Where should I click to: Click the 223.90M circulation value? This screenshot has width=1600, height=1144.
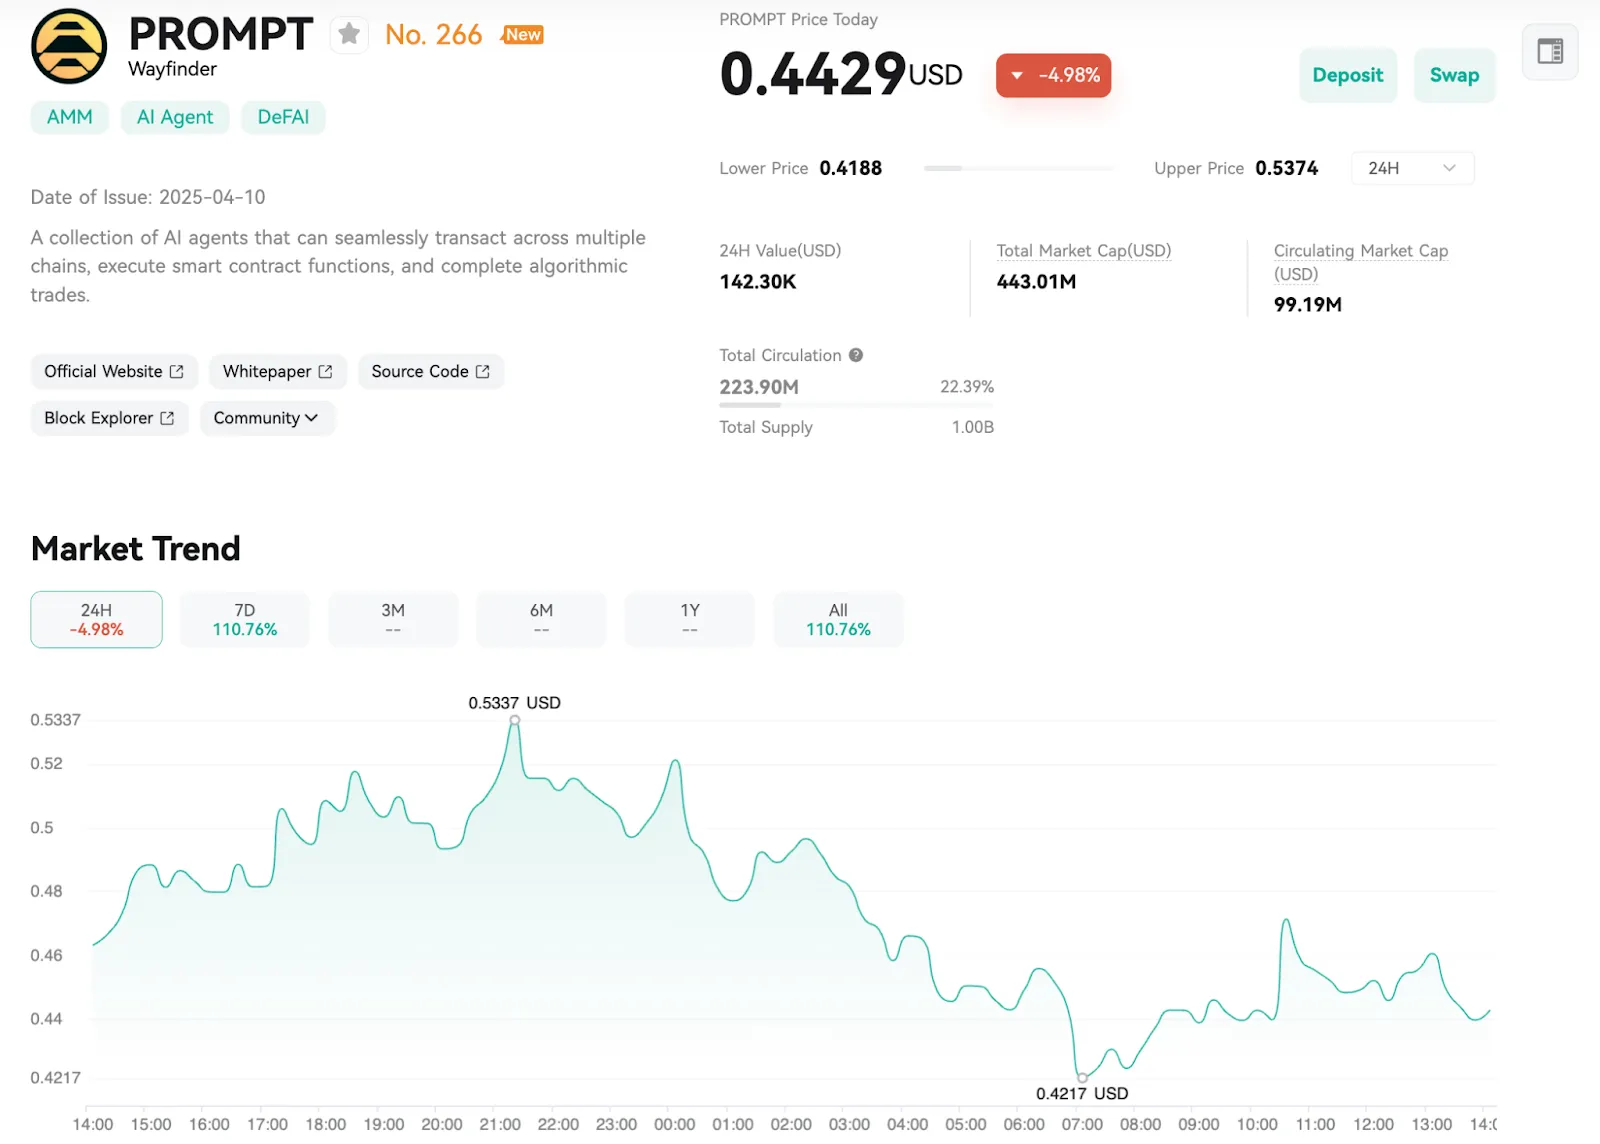coord(759,387)
